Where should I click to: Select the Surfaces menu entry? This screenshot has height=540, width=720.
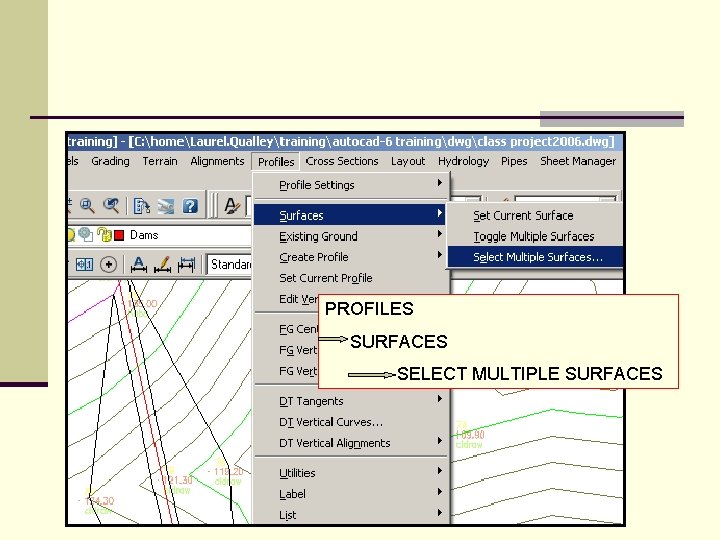point(350,215)
